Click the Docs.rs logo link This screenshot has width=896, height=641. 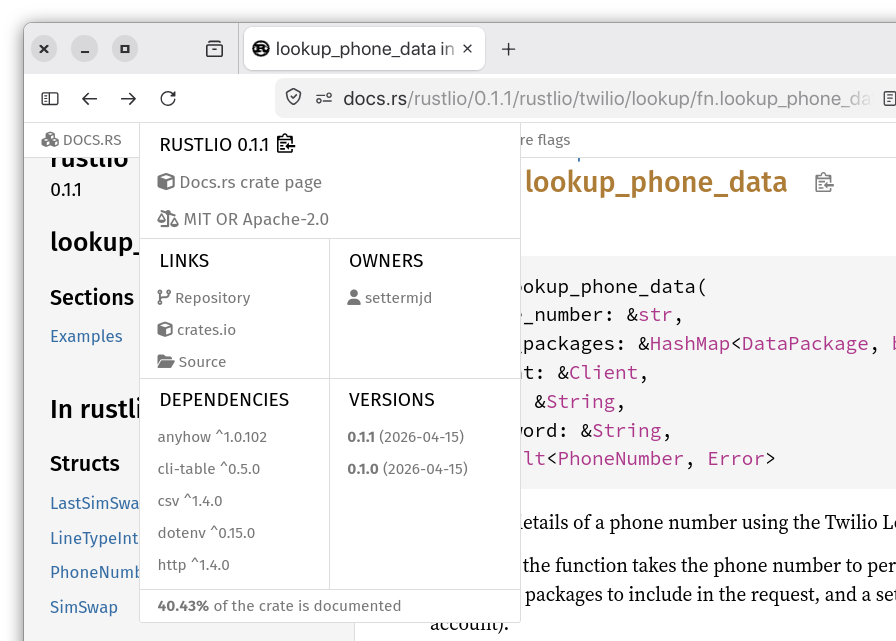point(82,140)
